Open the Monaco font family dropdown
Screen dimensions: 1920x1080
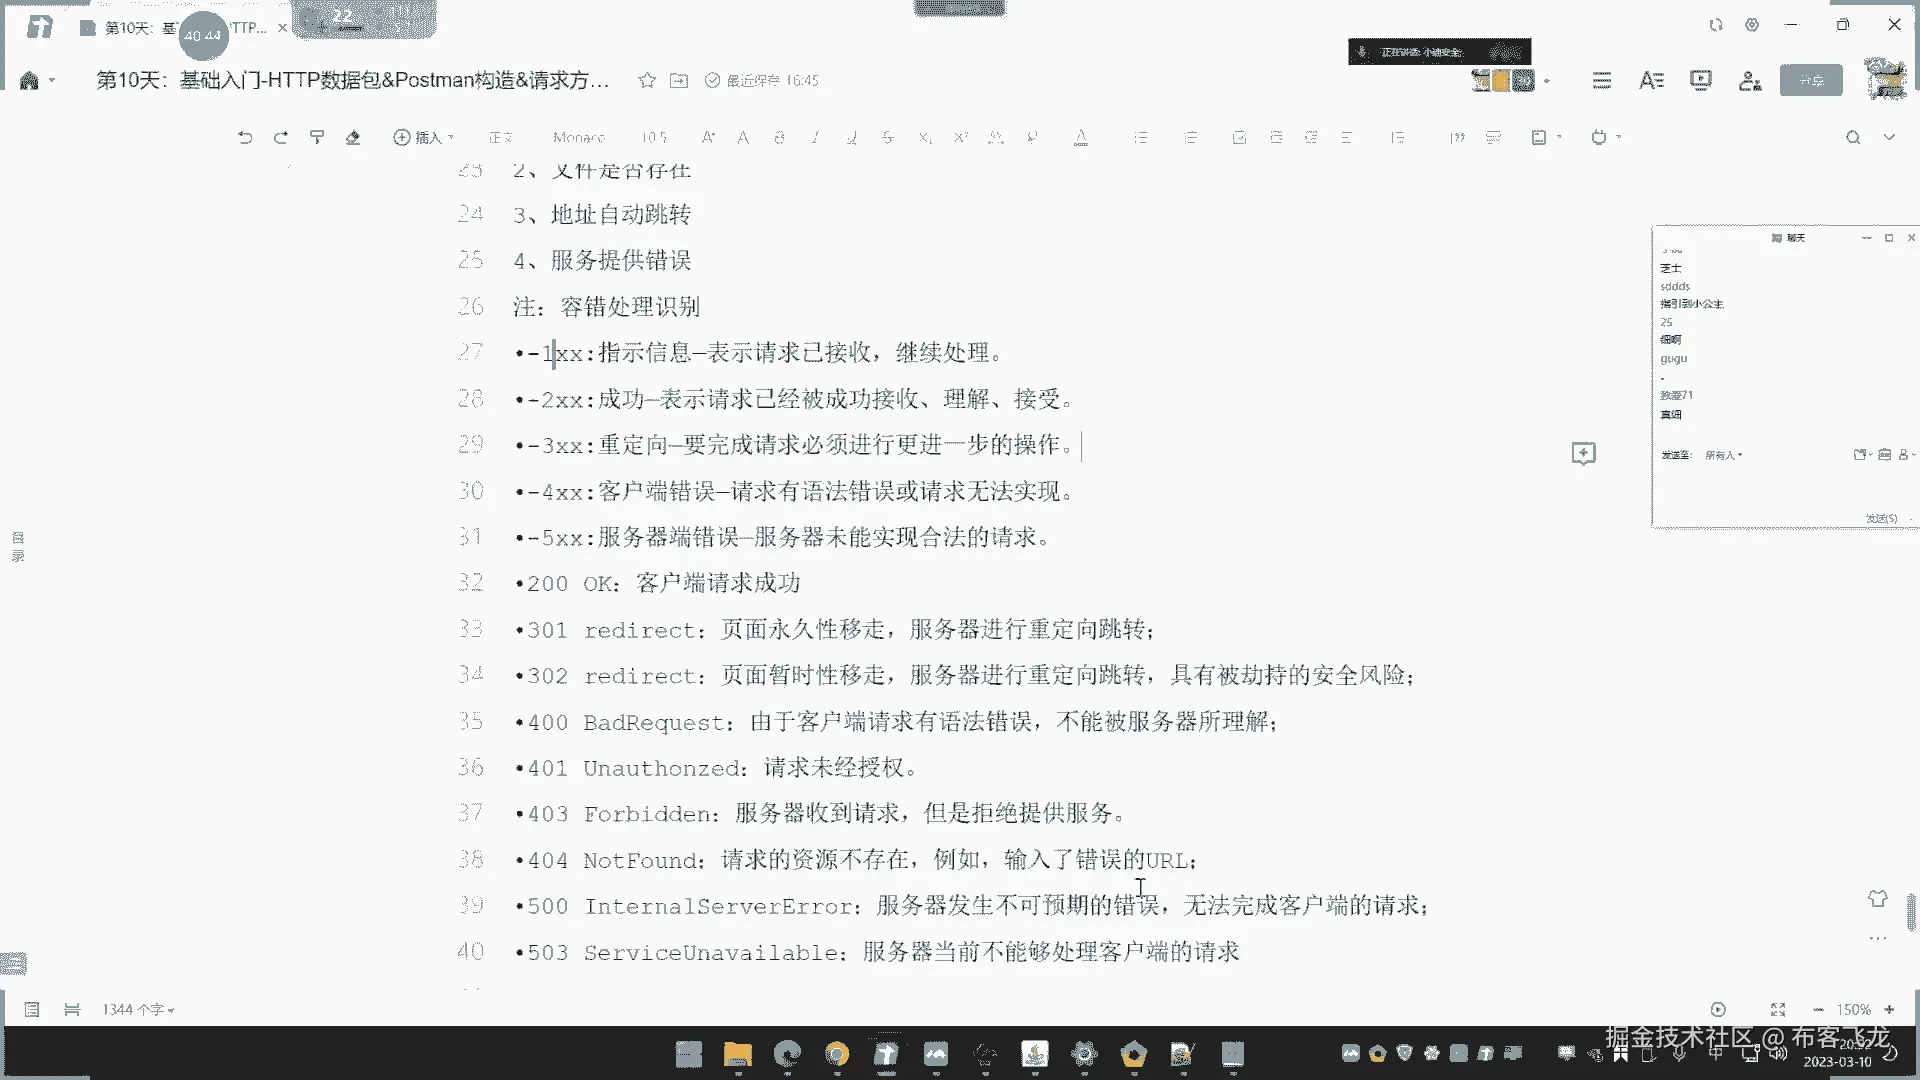click(579, 138)
